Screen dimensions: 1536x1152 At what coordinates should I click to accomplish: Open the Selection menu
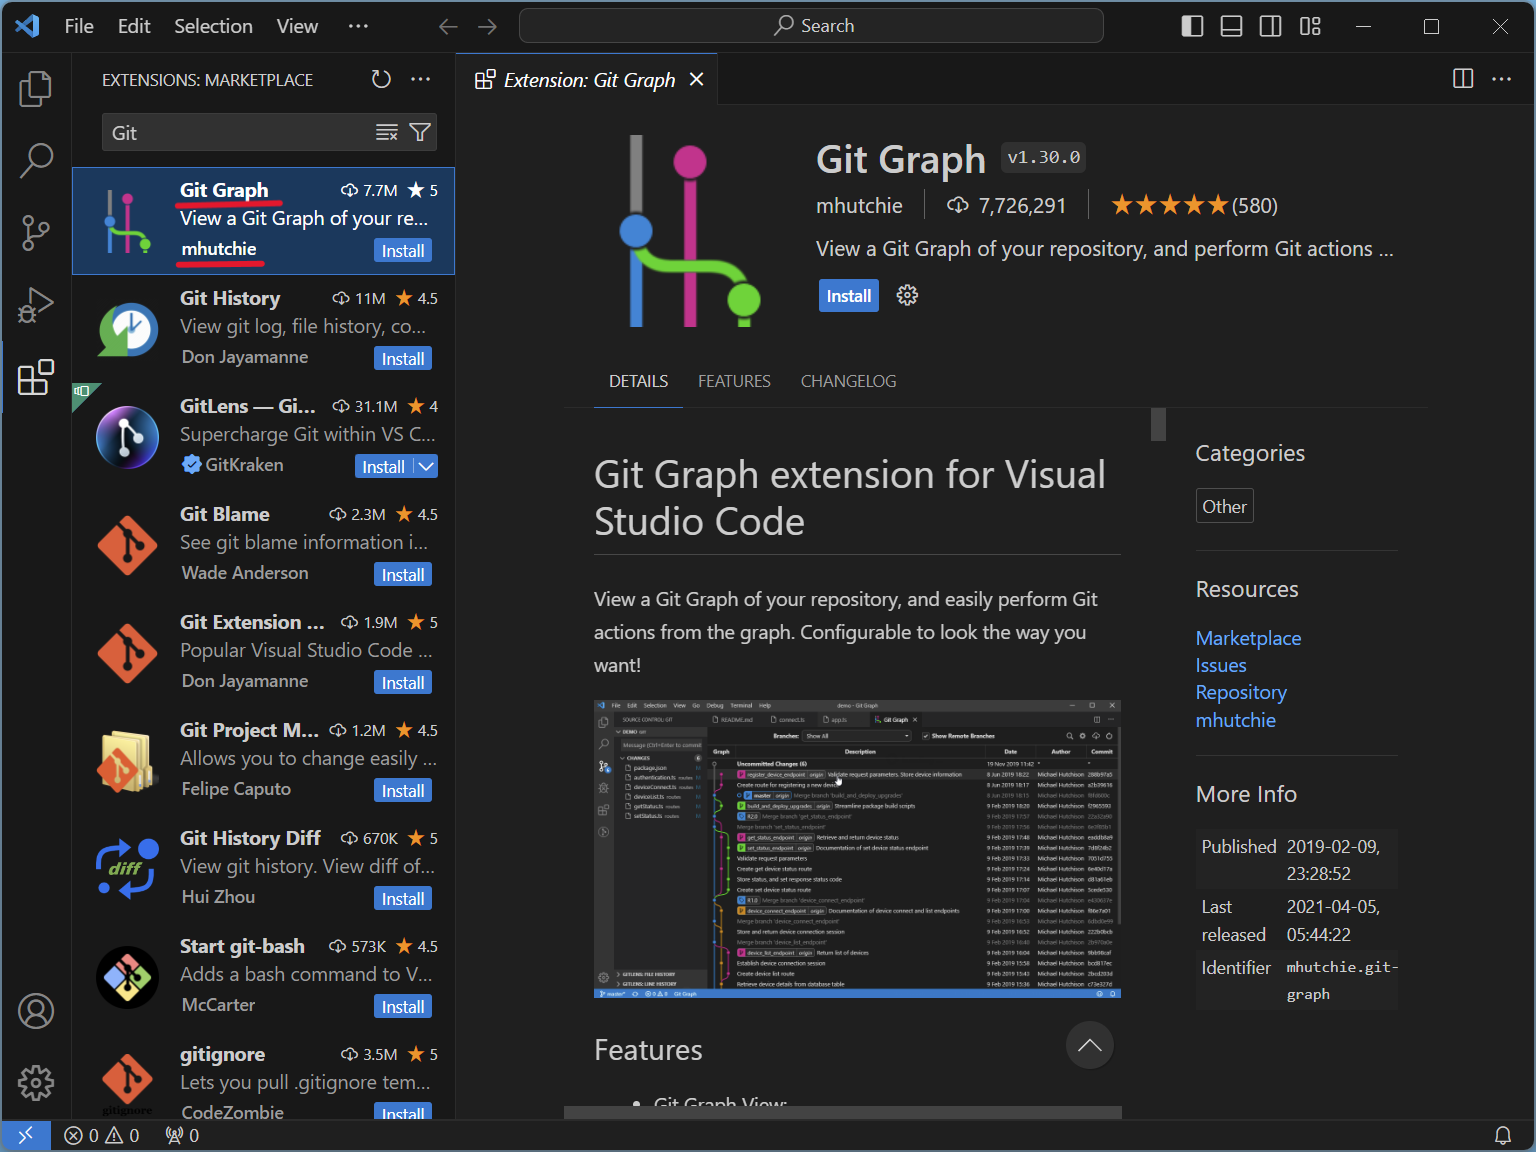(x=213, y=27)
